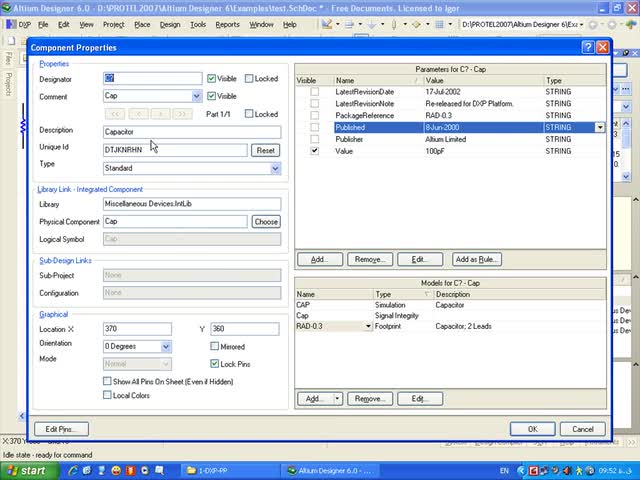Toggle visibility of the Value parameter
Image resolution: width=640 pixels, height=480 pixels.
(315, 151)
